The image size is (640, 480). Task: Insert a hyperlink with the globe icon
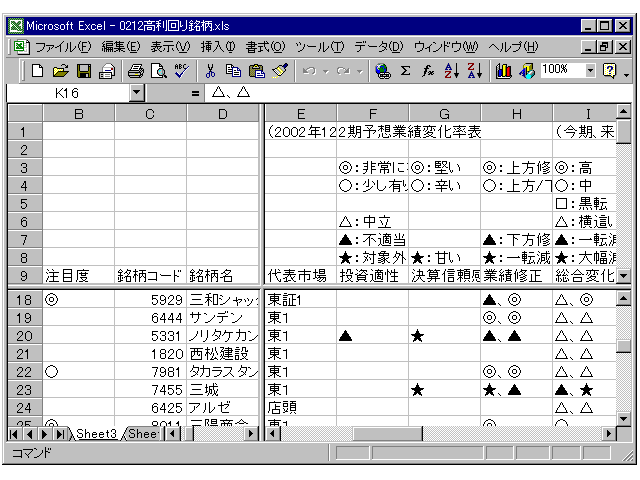(x=382, y=71)
